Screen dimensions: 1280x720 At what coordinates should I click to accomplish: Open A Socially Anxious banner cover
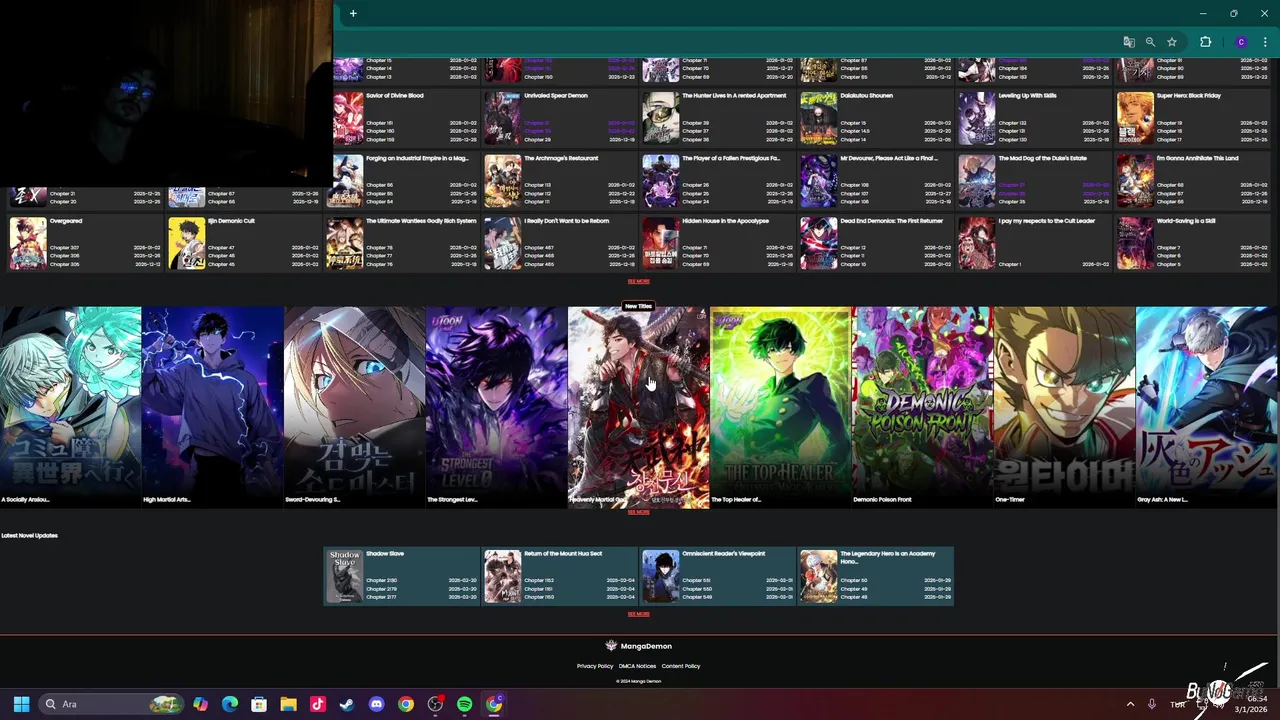(x=70, y=407)
